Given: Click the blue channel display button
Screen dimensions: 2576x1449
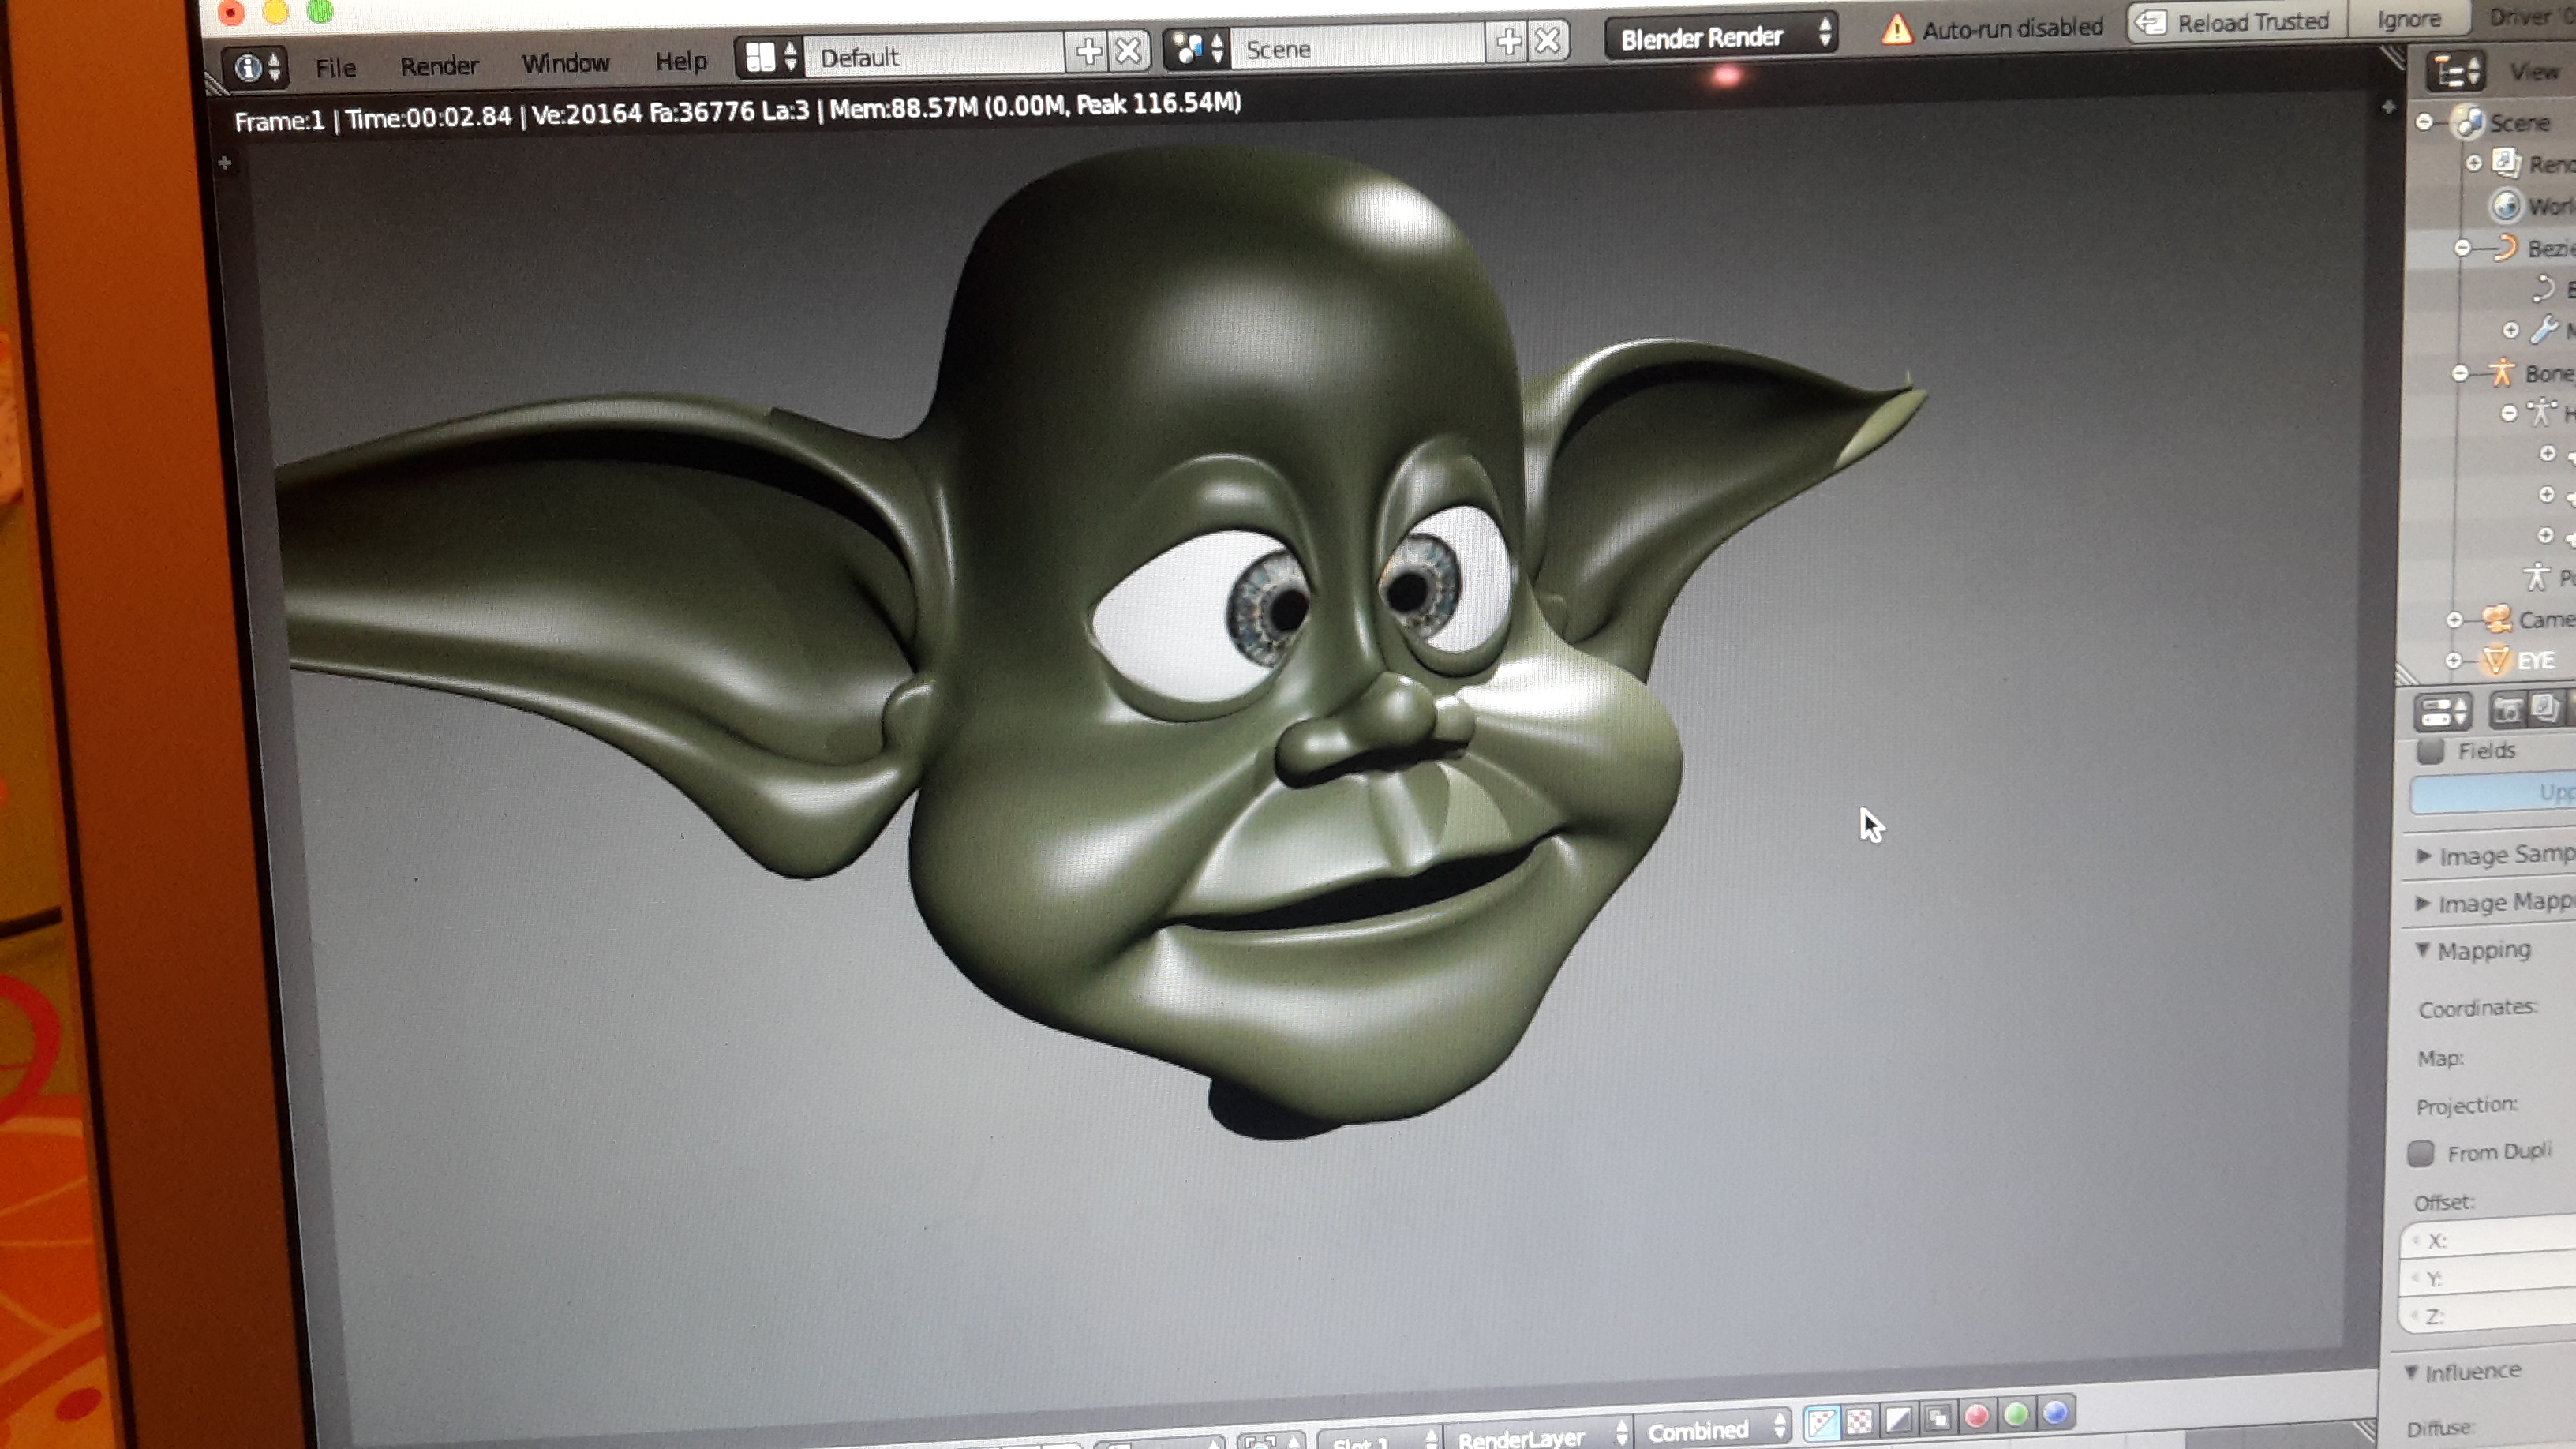Looking at the screenshot, I should pos(2056,1412).
